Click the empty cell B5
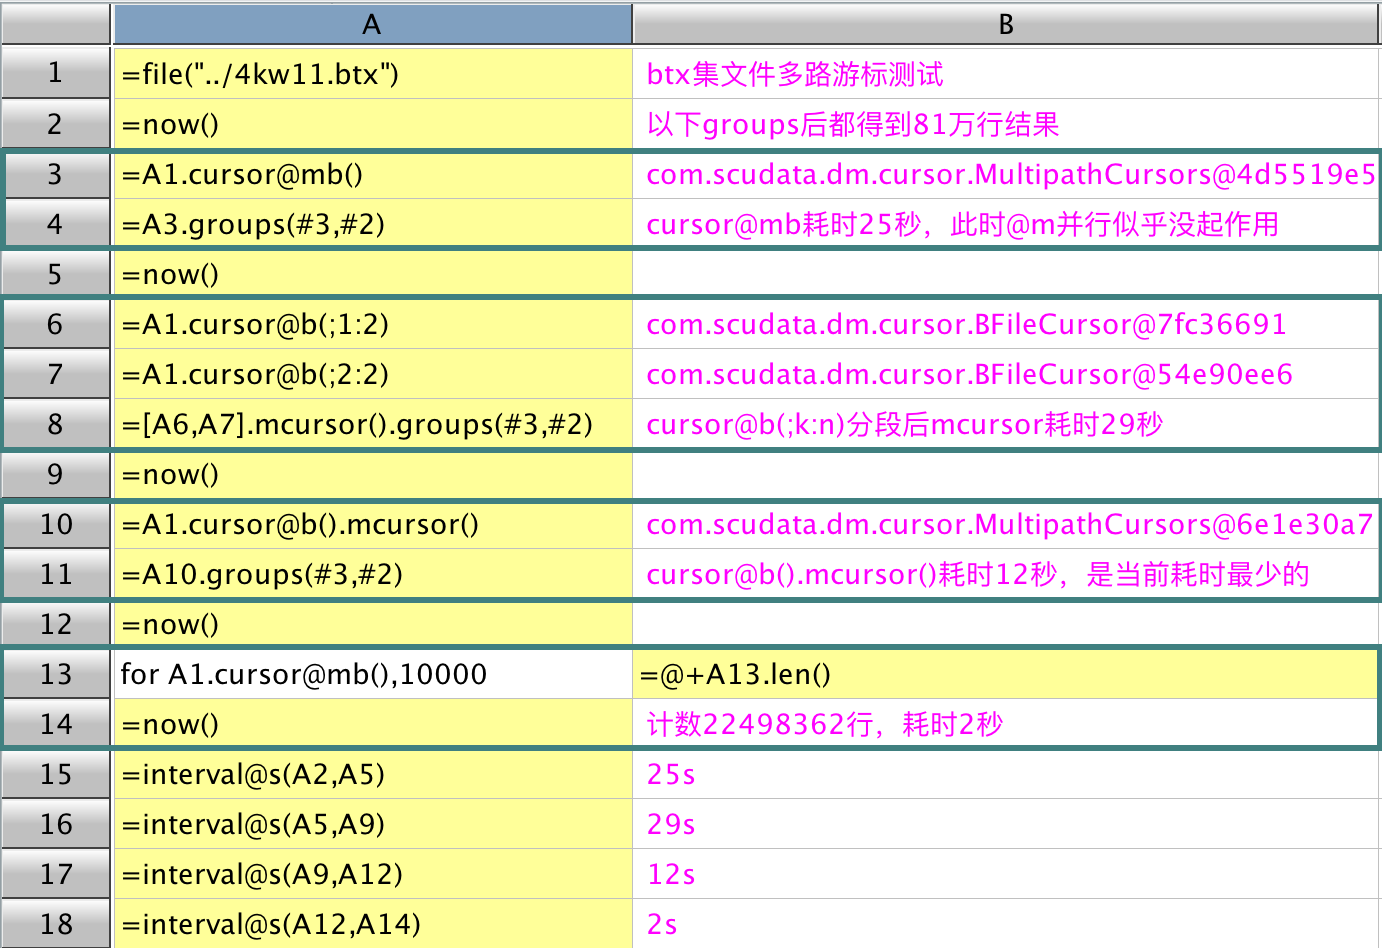 pos(1007,273)
